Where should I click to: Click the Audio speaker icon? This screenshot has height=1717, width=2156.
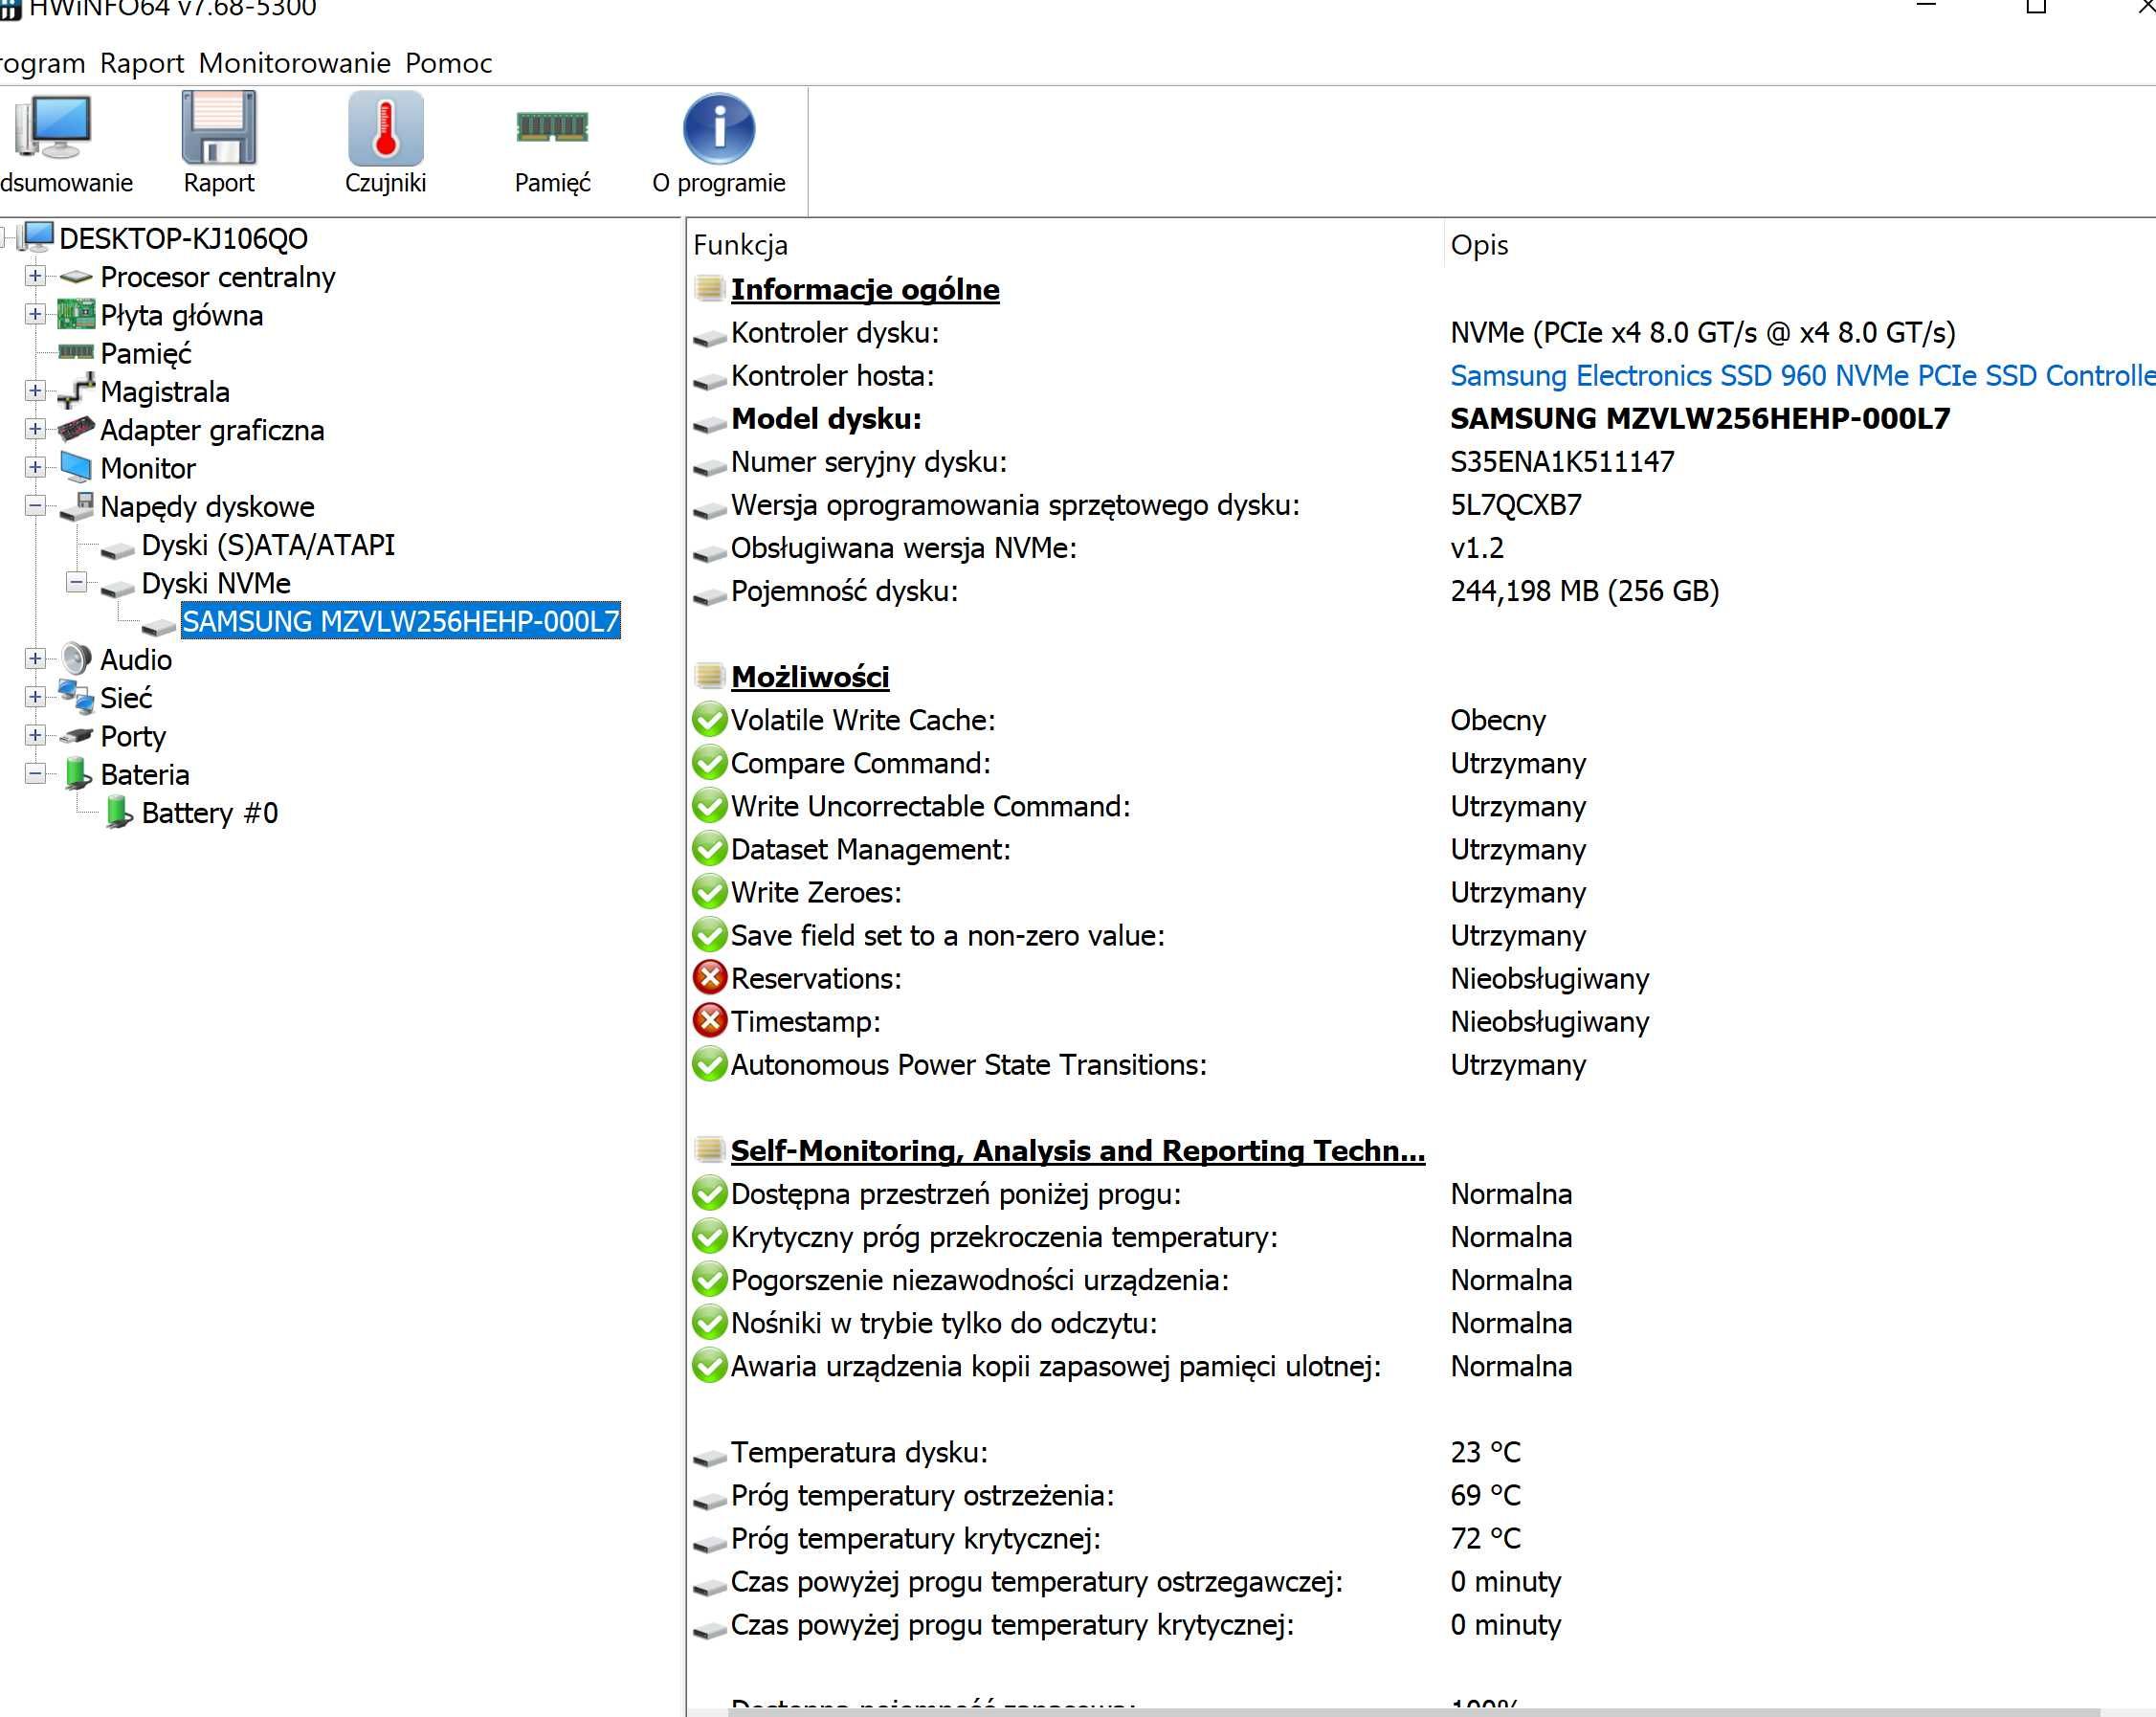point(76,658)
